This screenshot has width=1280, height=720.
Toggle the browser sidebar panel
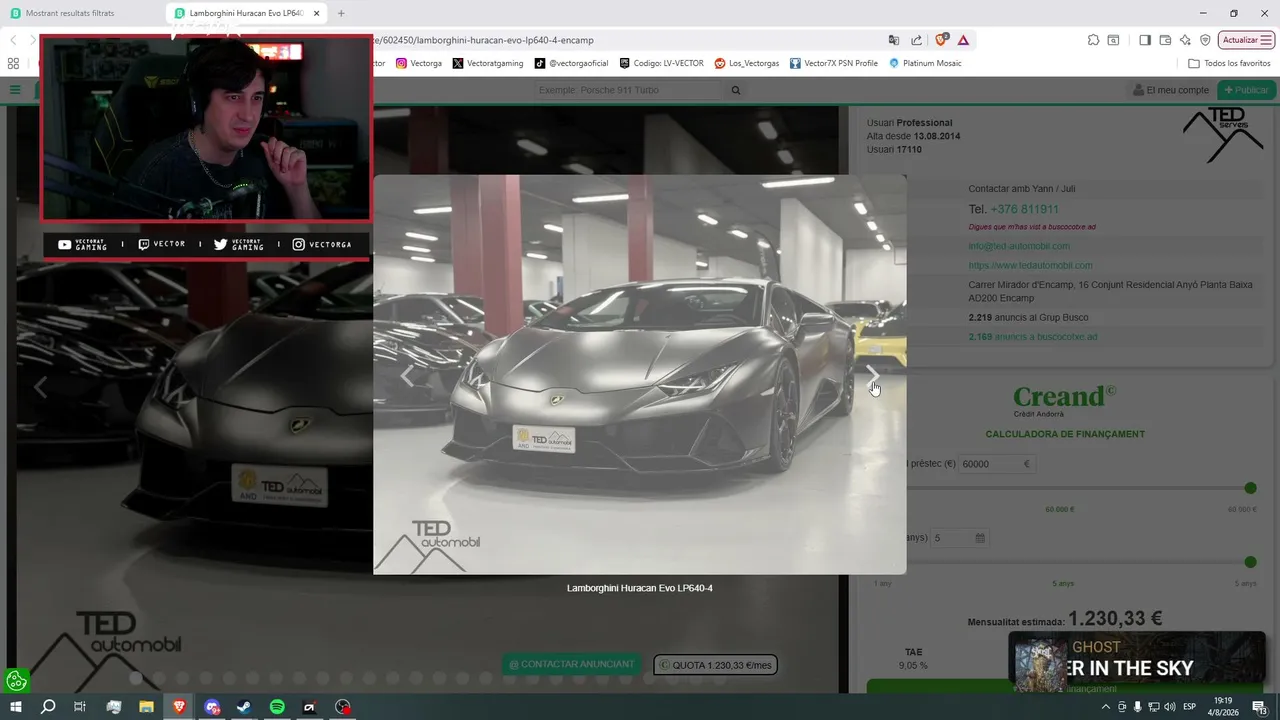[1145, 40]
